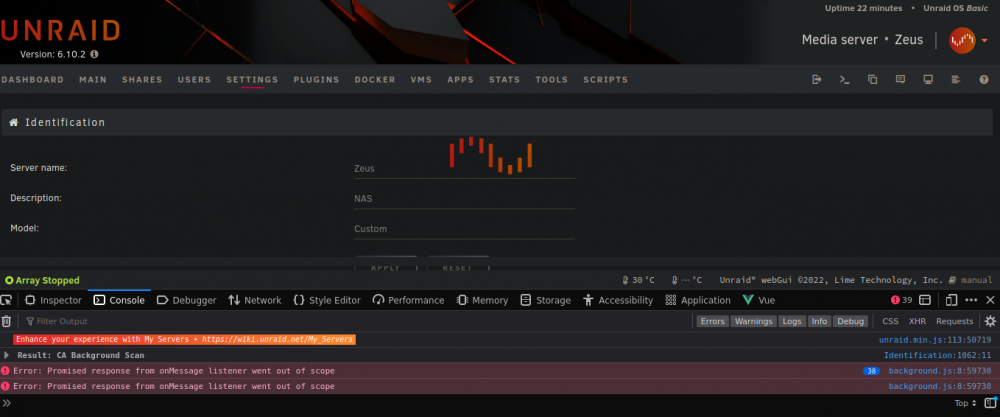Click in the Description field
Viewport: 1000px width, 417px height.
[464, 199]
